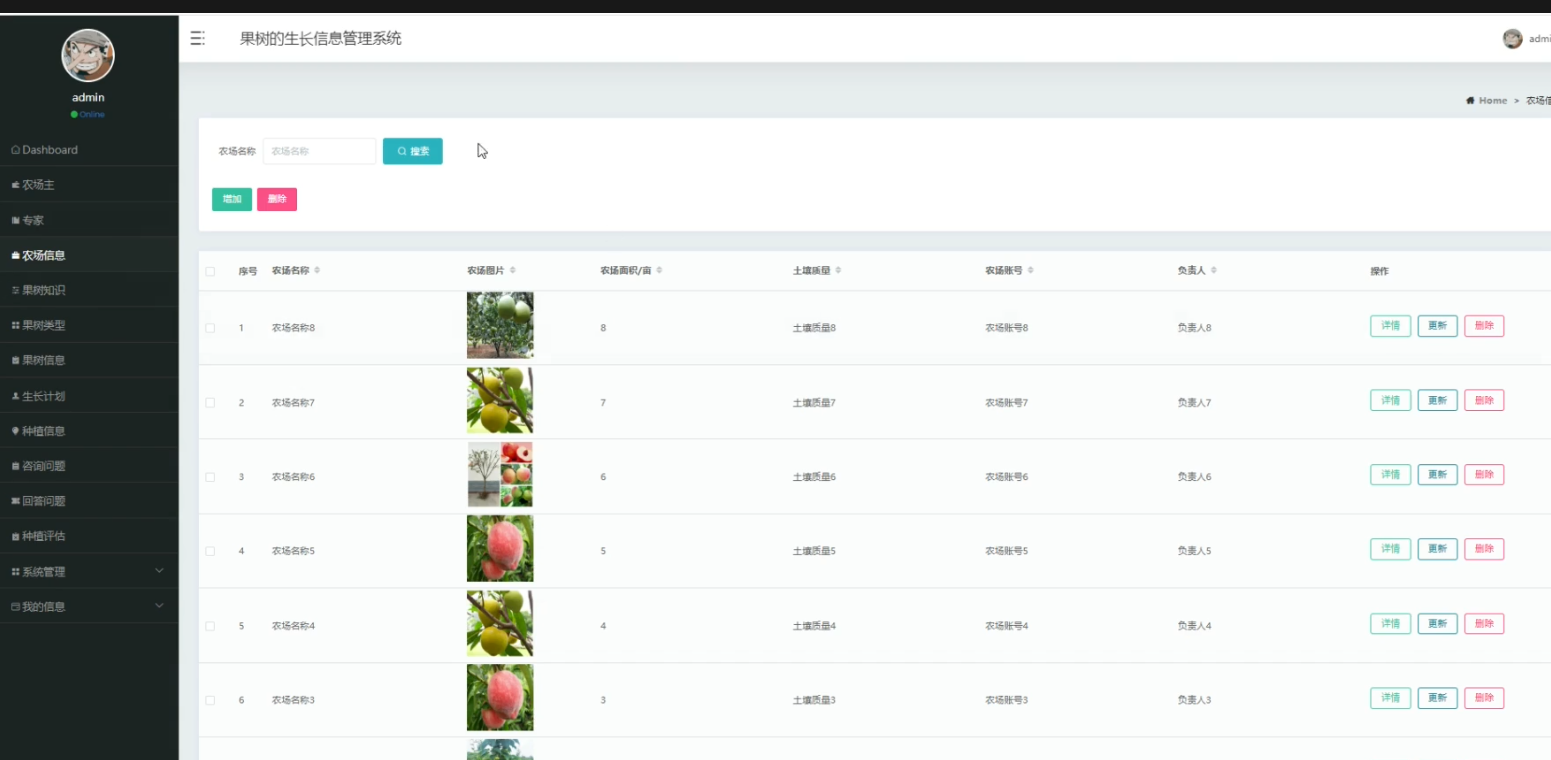Viewport: 1551px width, 760px height.
Task: Check the box for row 农场名称4
Action: pyautogui.click(x=210, y=626)
